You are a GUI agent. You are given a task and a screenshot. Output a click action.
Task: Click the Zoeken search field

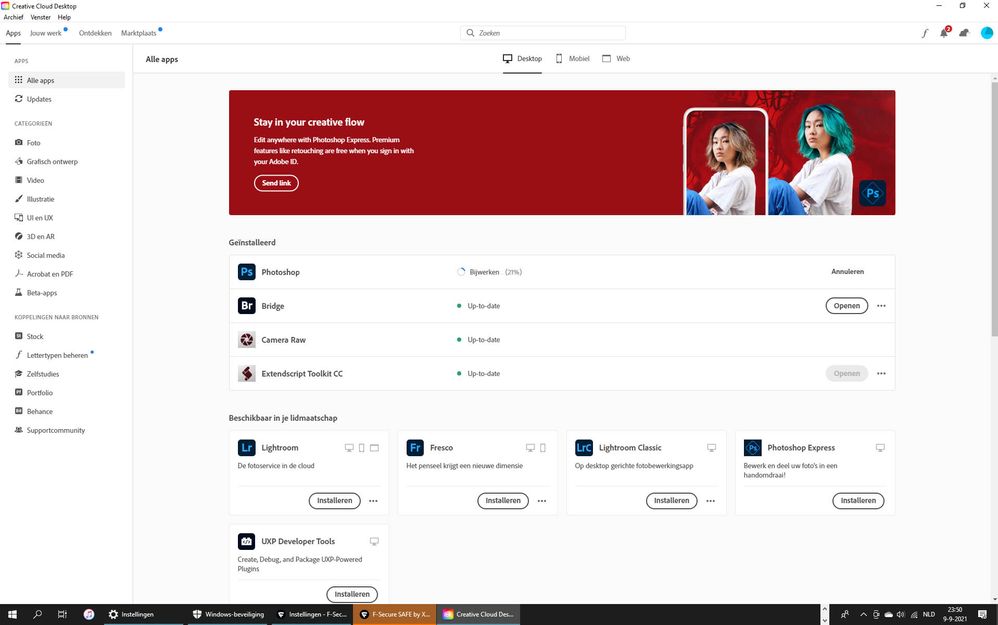tap(543, 32)
